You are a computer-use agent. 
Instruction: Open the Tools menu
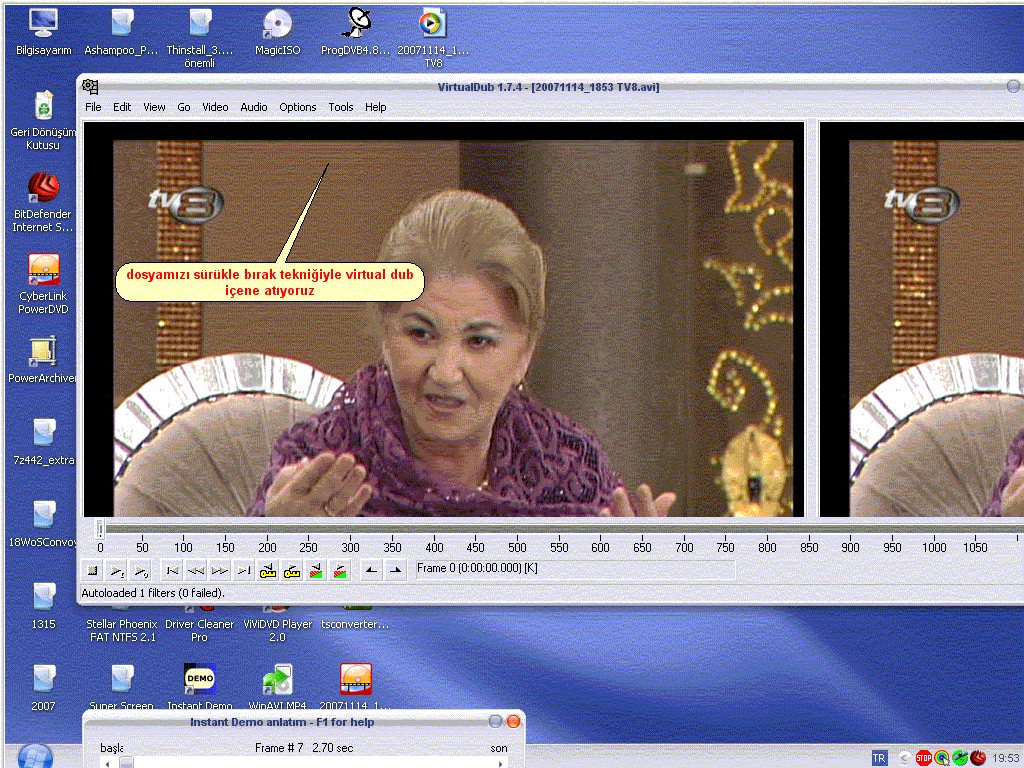point(341,107)
